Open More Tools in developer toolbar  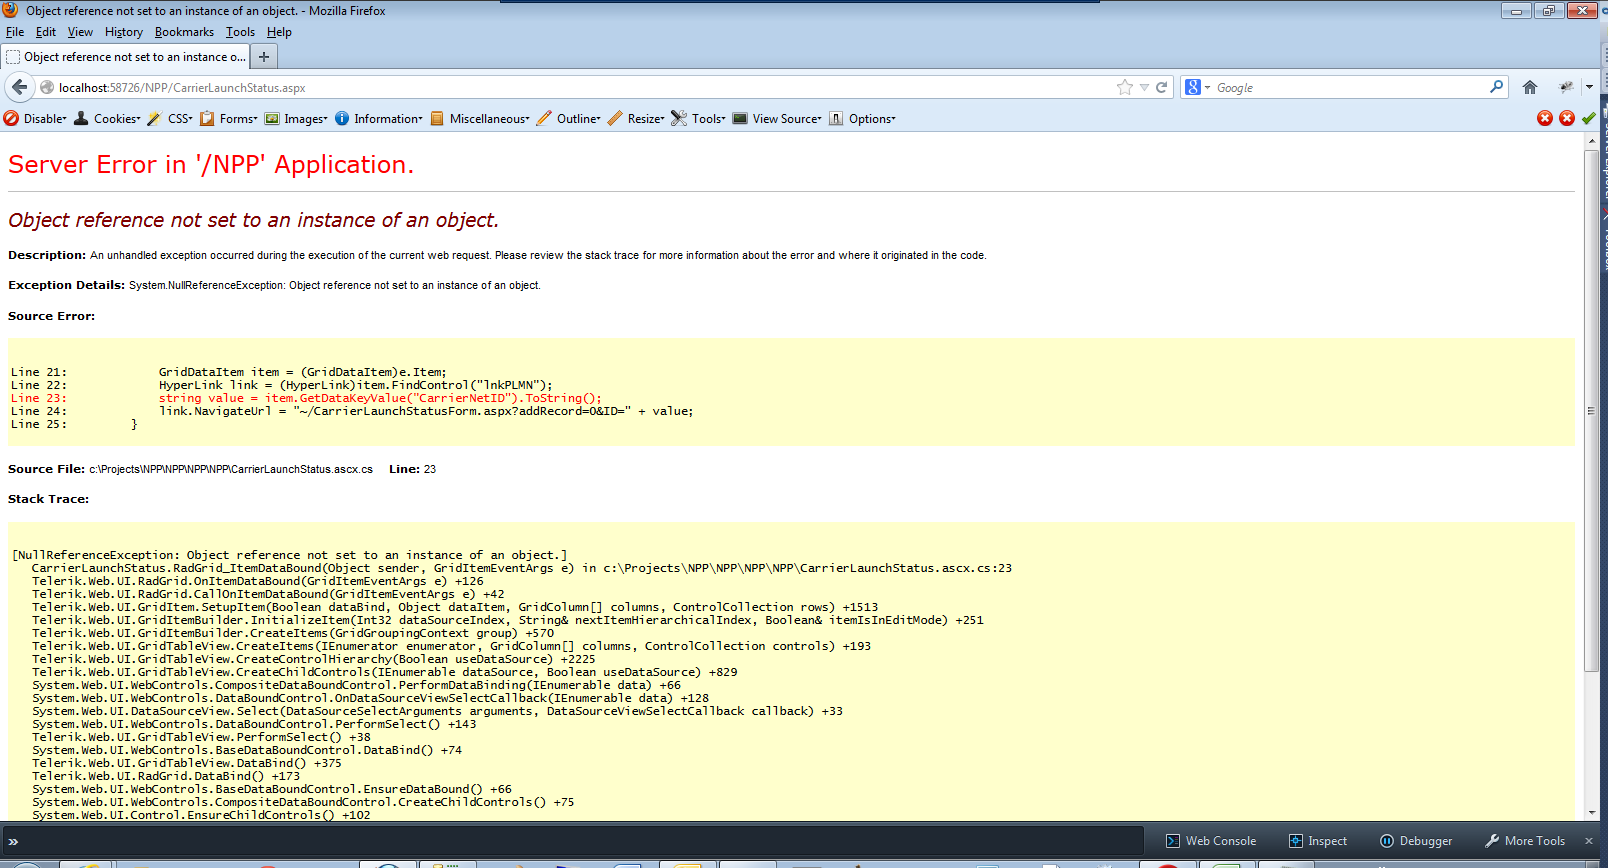click(1525, 841)
